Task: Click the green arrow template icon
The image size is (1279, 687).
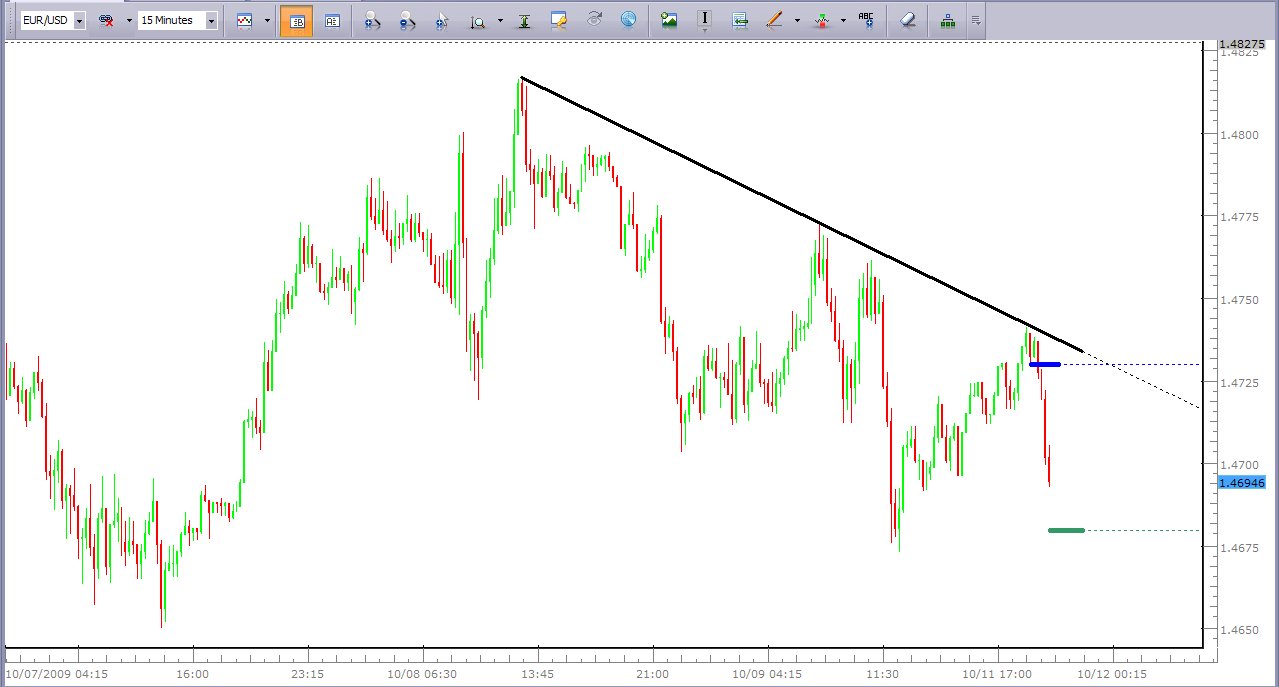Action: pos(740,20)
